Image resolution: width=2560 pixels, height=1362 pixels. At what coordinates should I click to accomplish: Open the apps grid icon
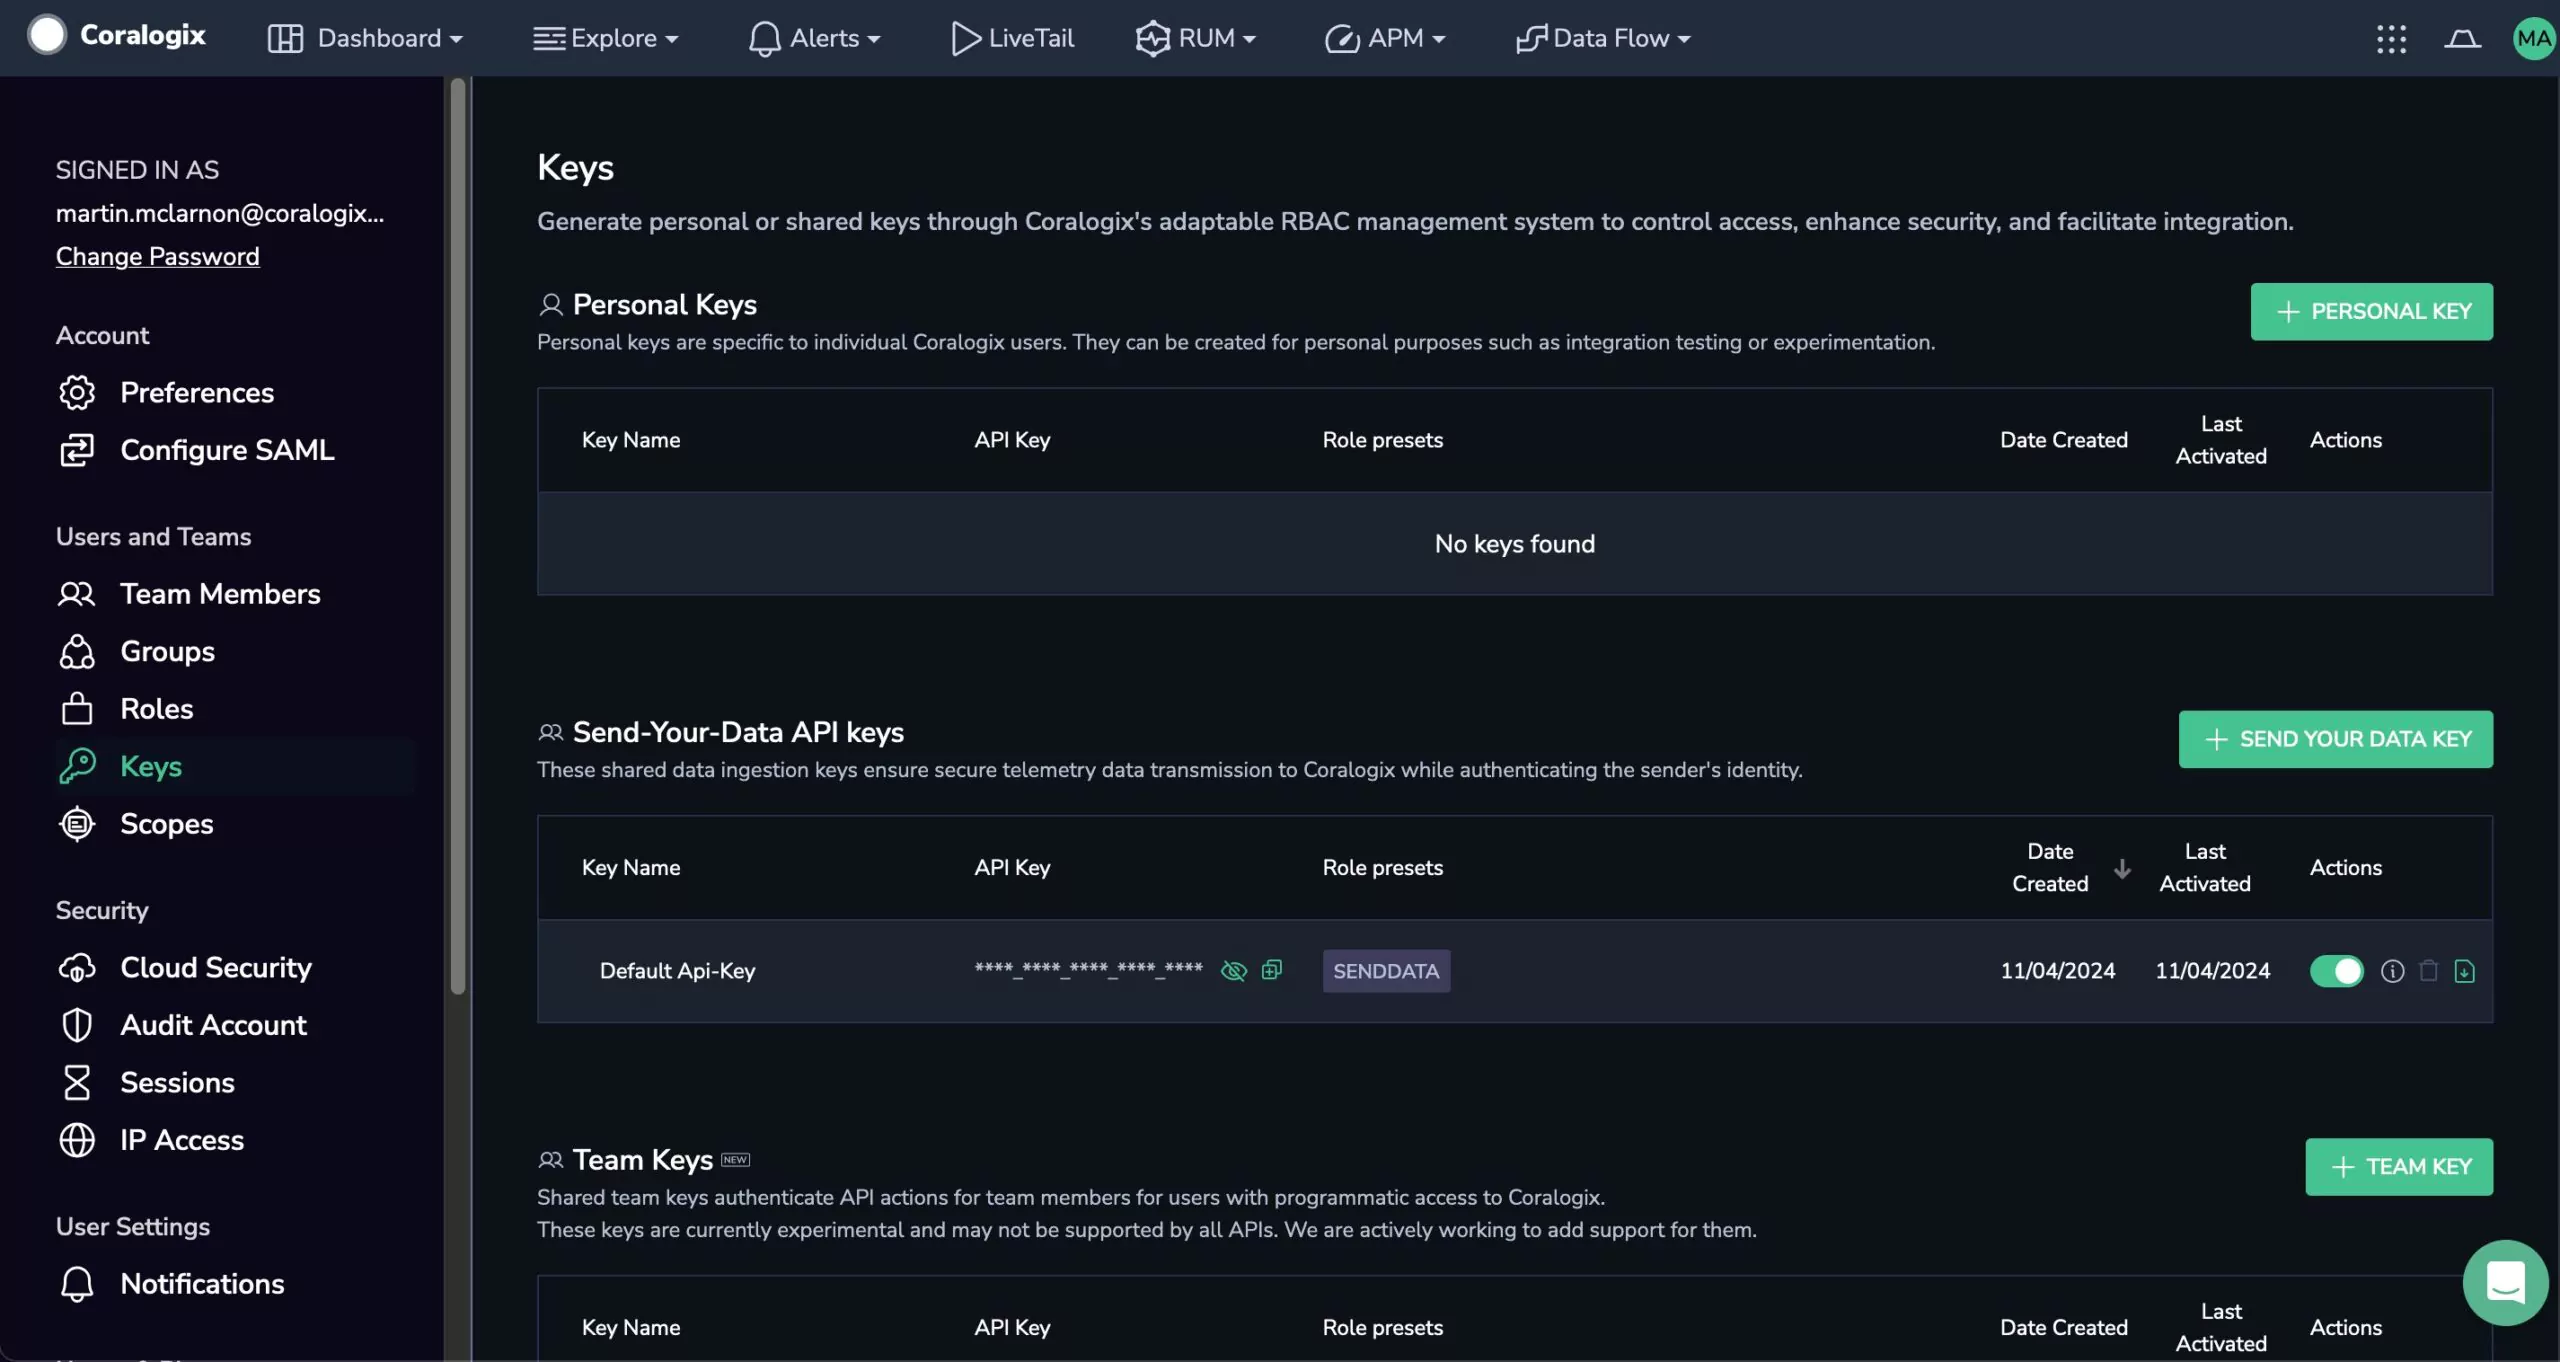[x=2391, y=39]
